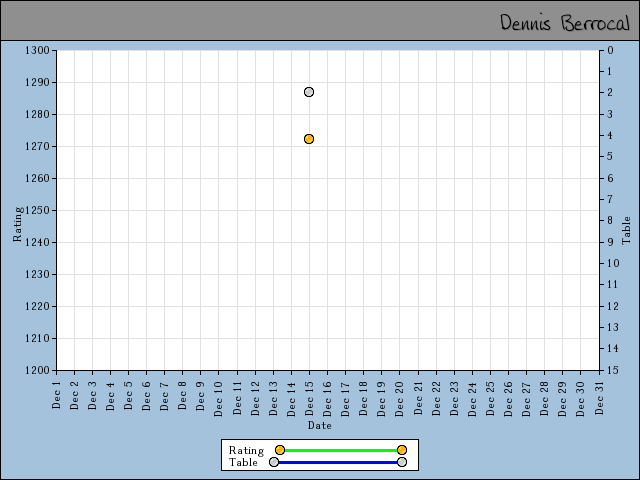
Task: Click the green Rating line in legend
Action: coord(340,450)
